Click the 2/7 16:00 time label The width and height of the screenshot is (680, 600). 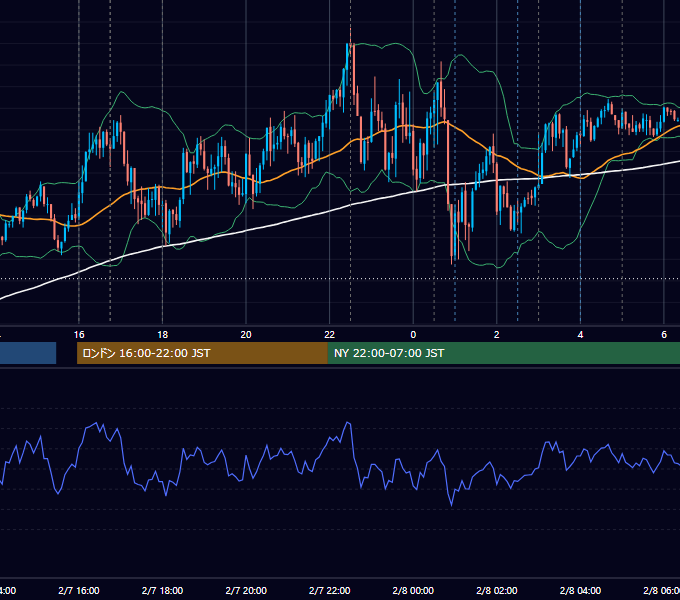click(79, 590)
